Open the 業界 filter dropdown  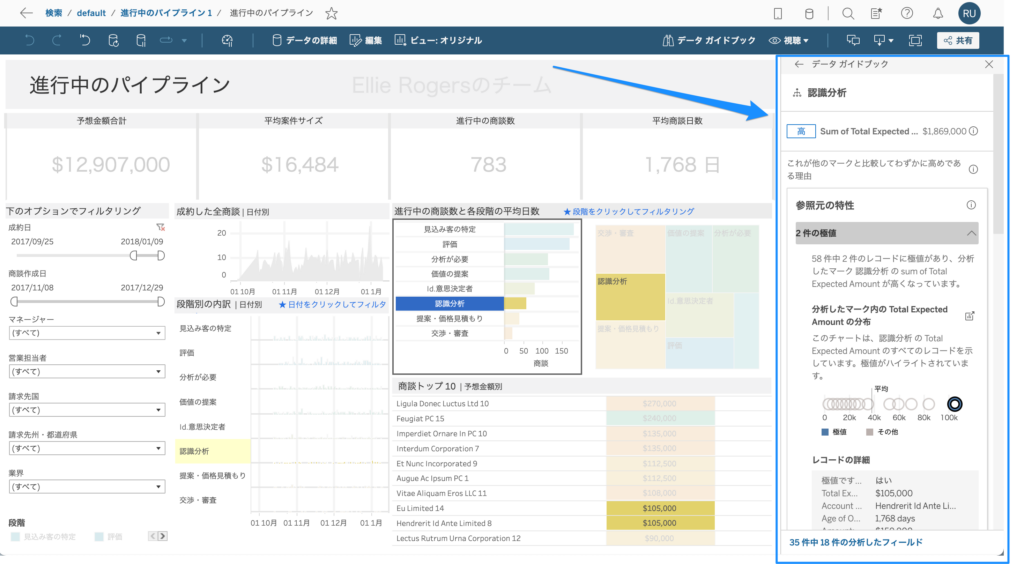coord(85,487)
